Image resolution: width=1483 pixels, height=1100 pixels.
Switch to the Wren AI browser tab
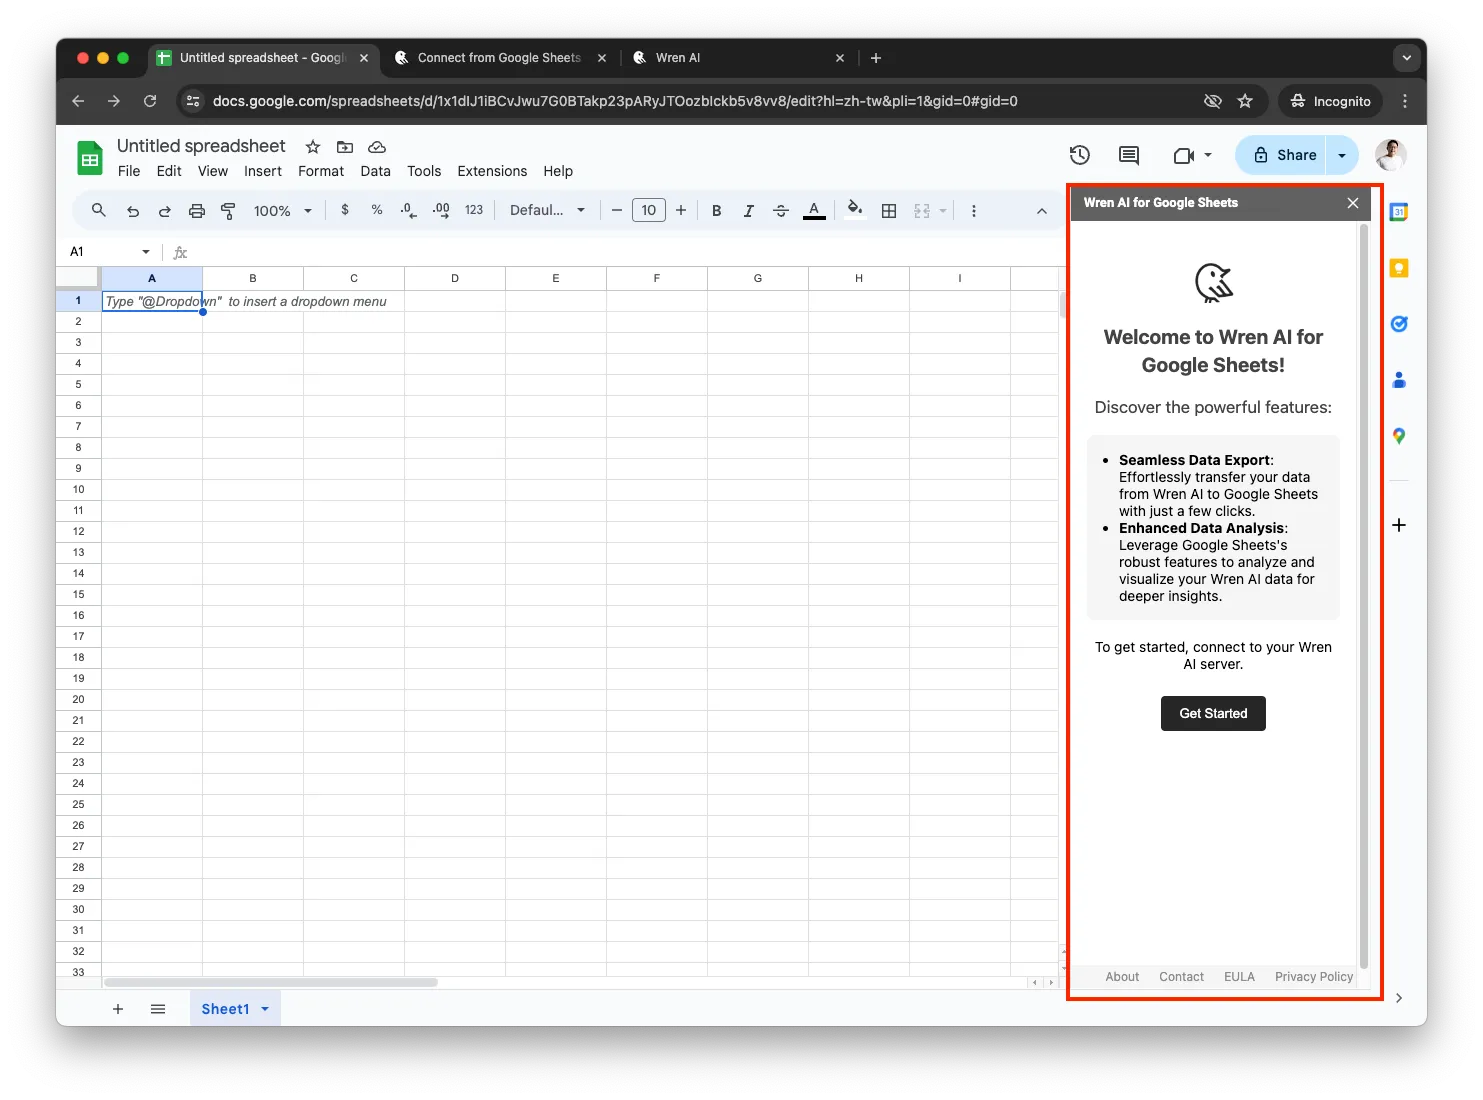pyautogui.click(x=738, y=58)
